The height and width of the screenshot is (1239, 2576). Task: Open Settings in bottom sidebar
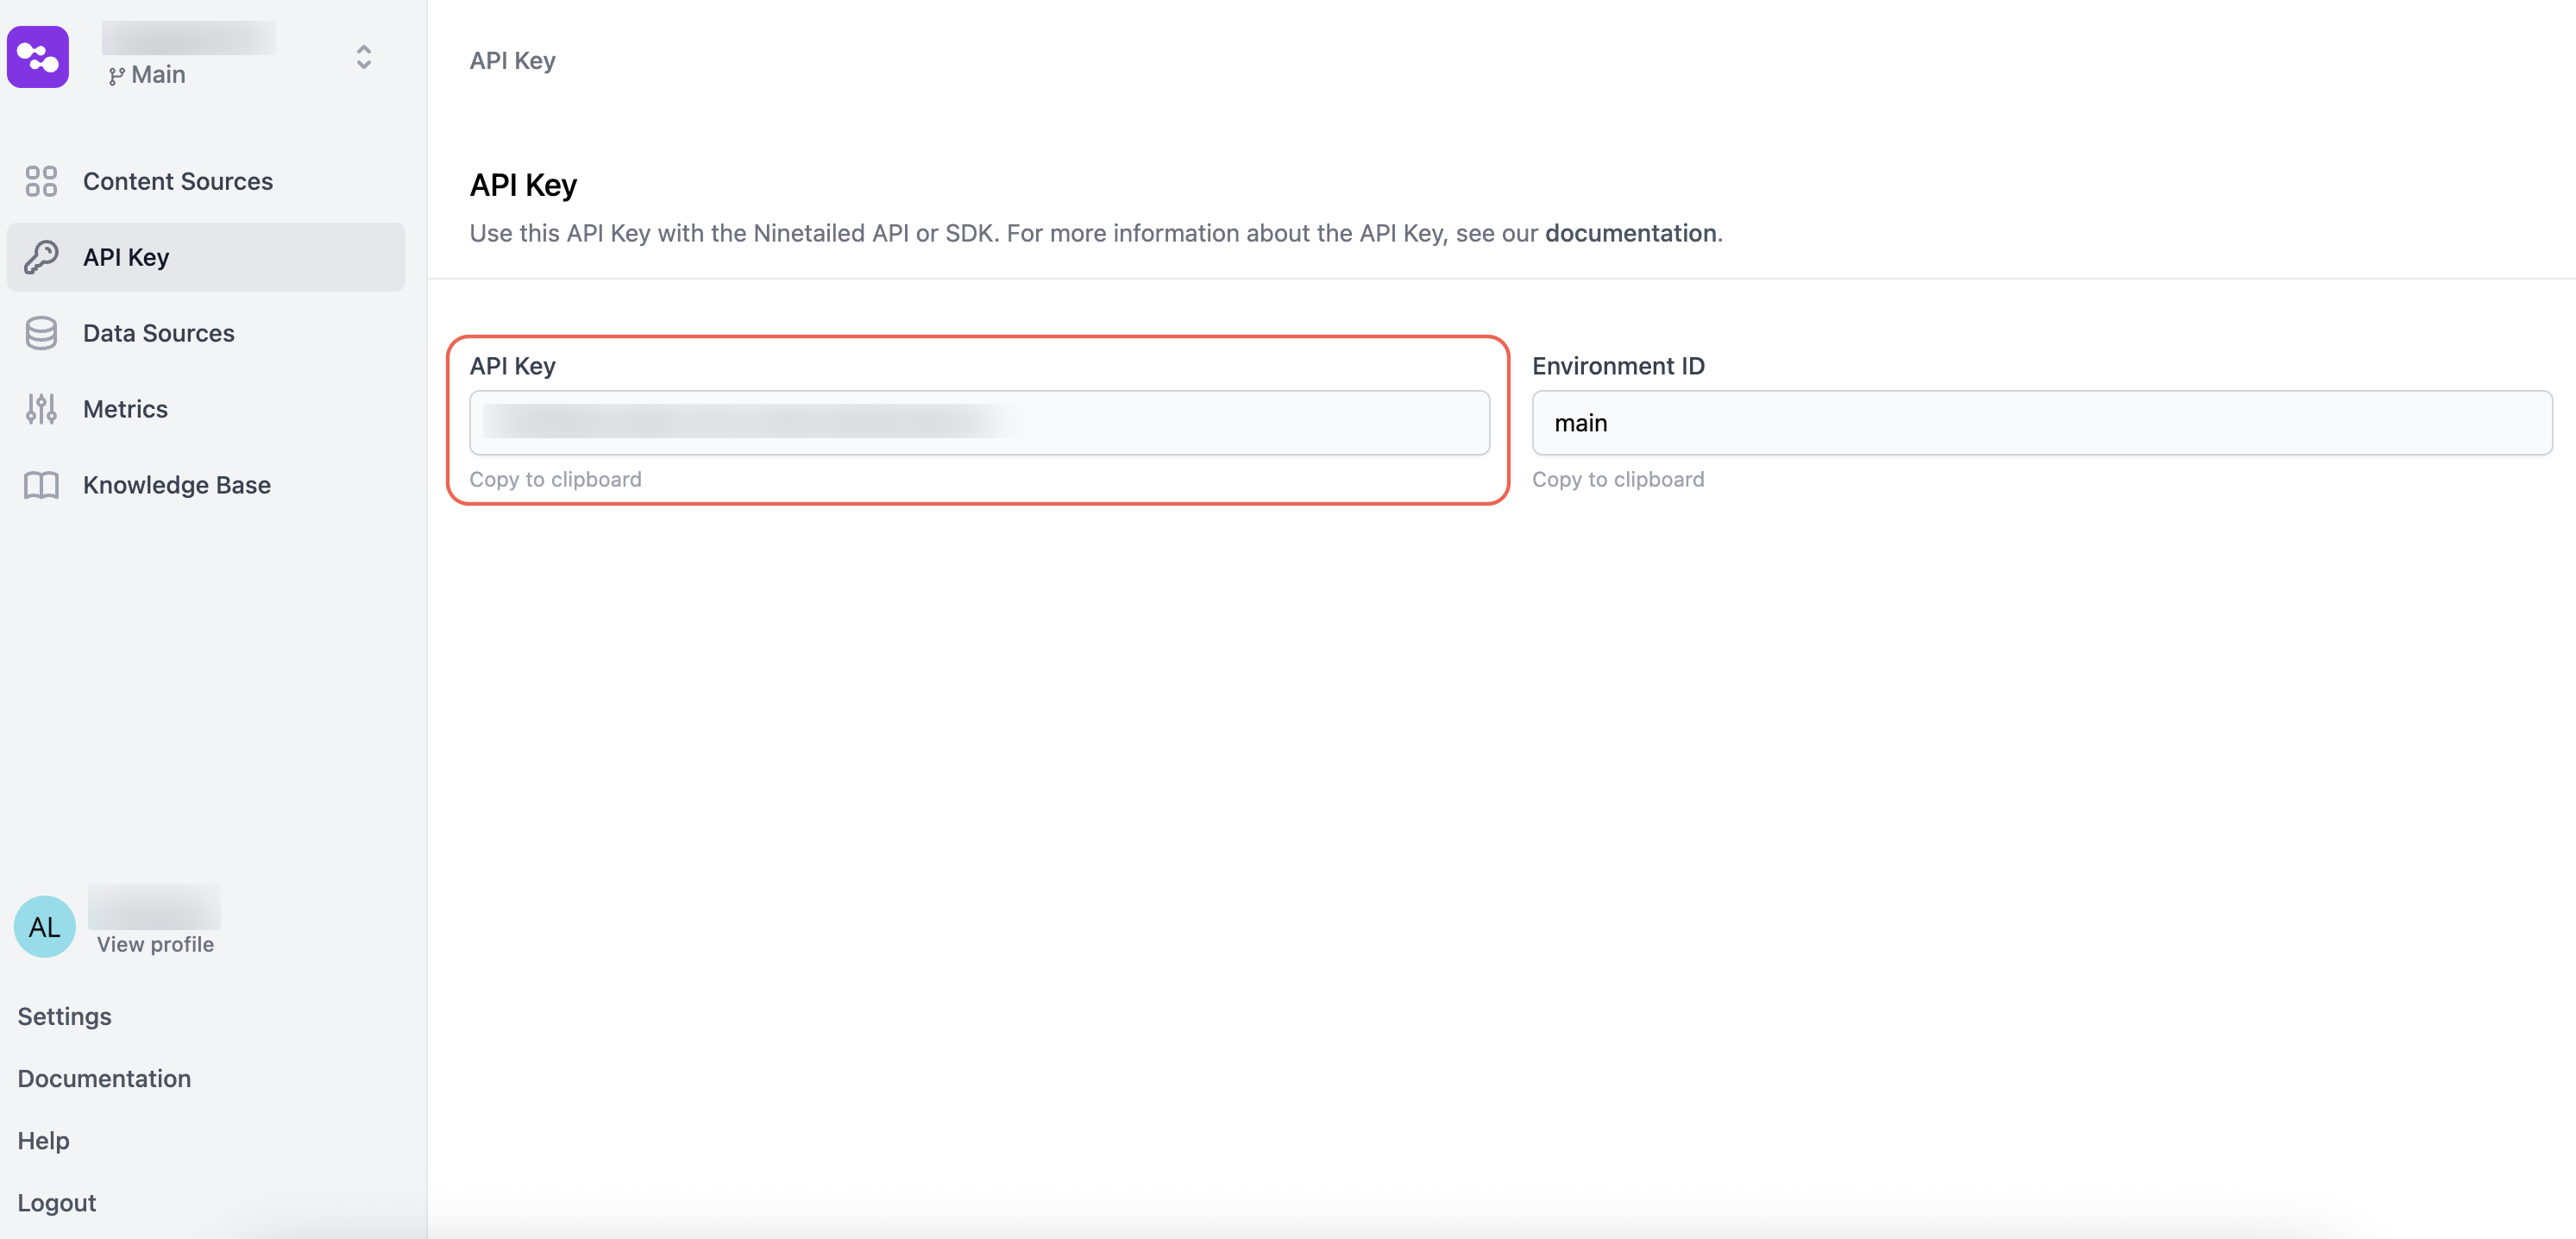[x=64, y=1016]
